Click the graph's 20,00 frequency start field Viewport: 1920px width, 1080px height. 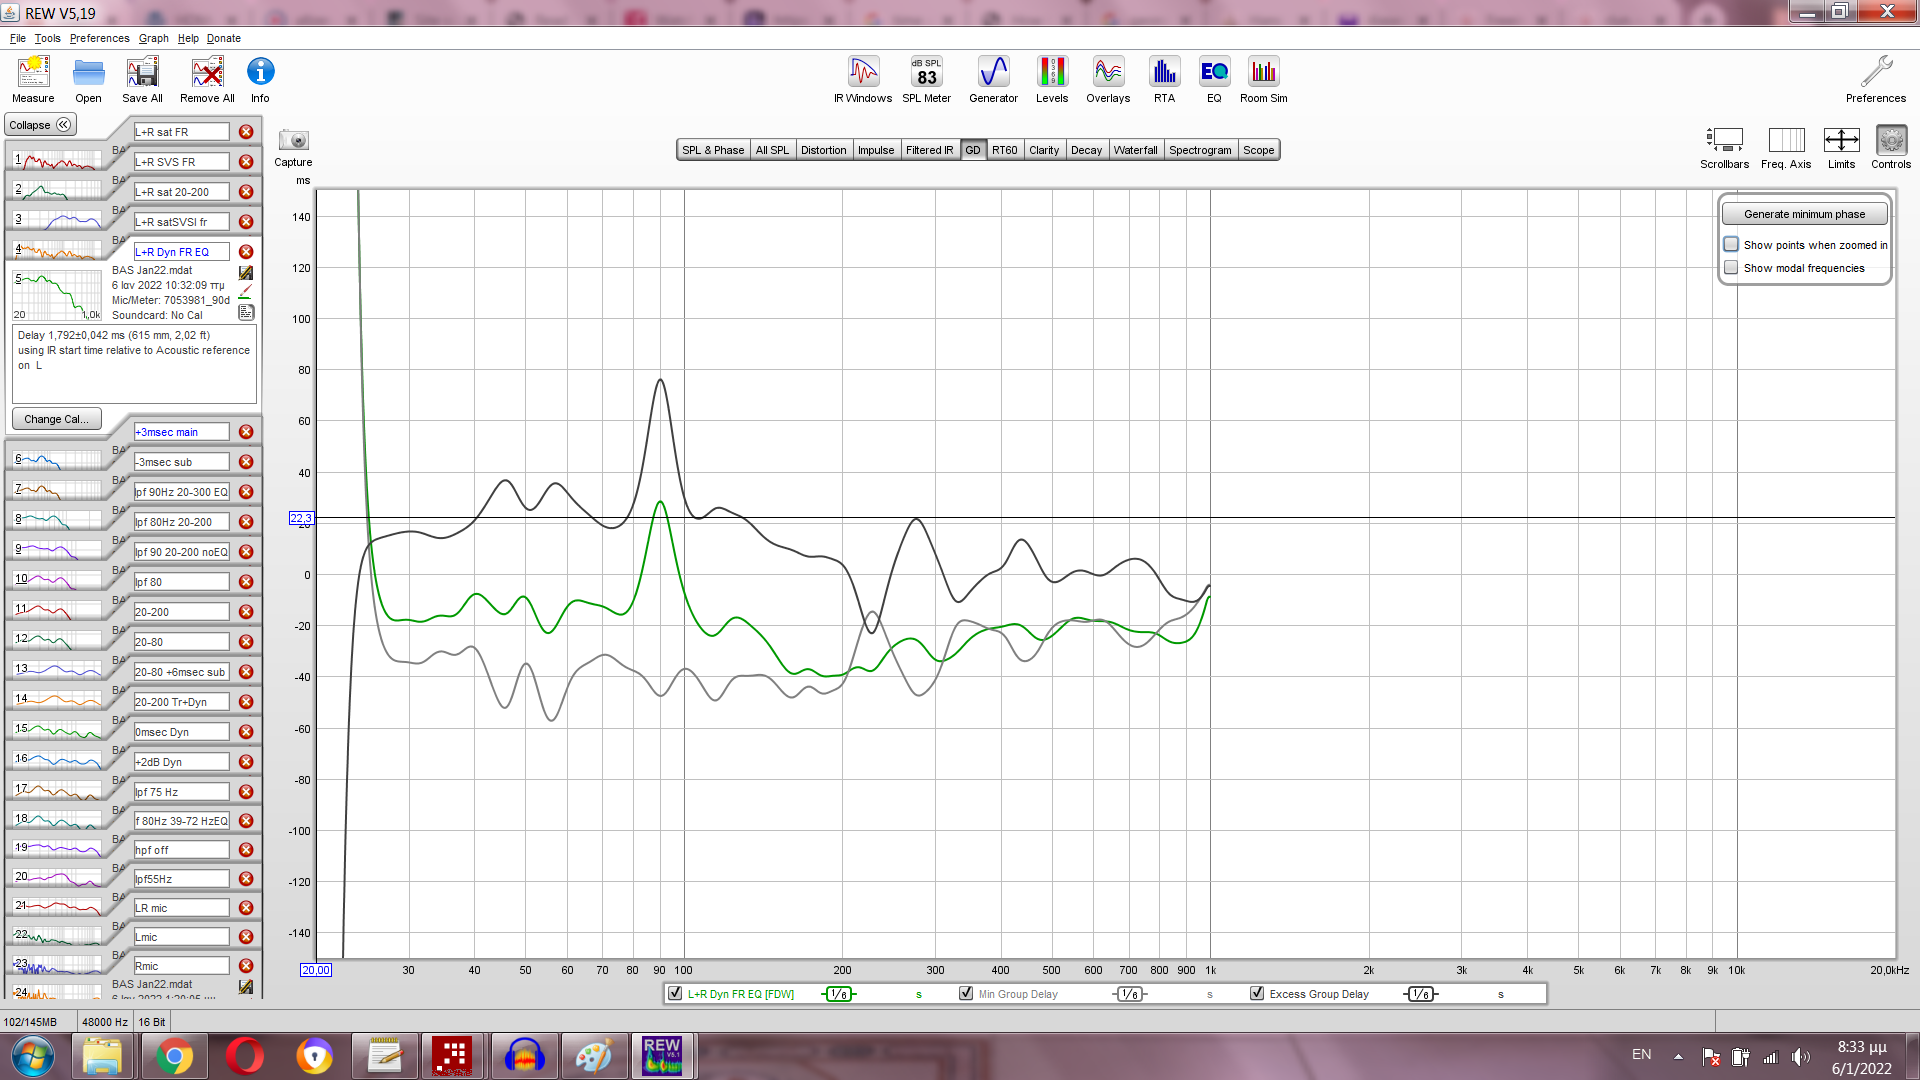[x=316, y=970]
